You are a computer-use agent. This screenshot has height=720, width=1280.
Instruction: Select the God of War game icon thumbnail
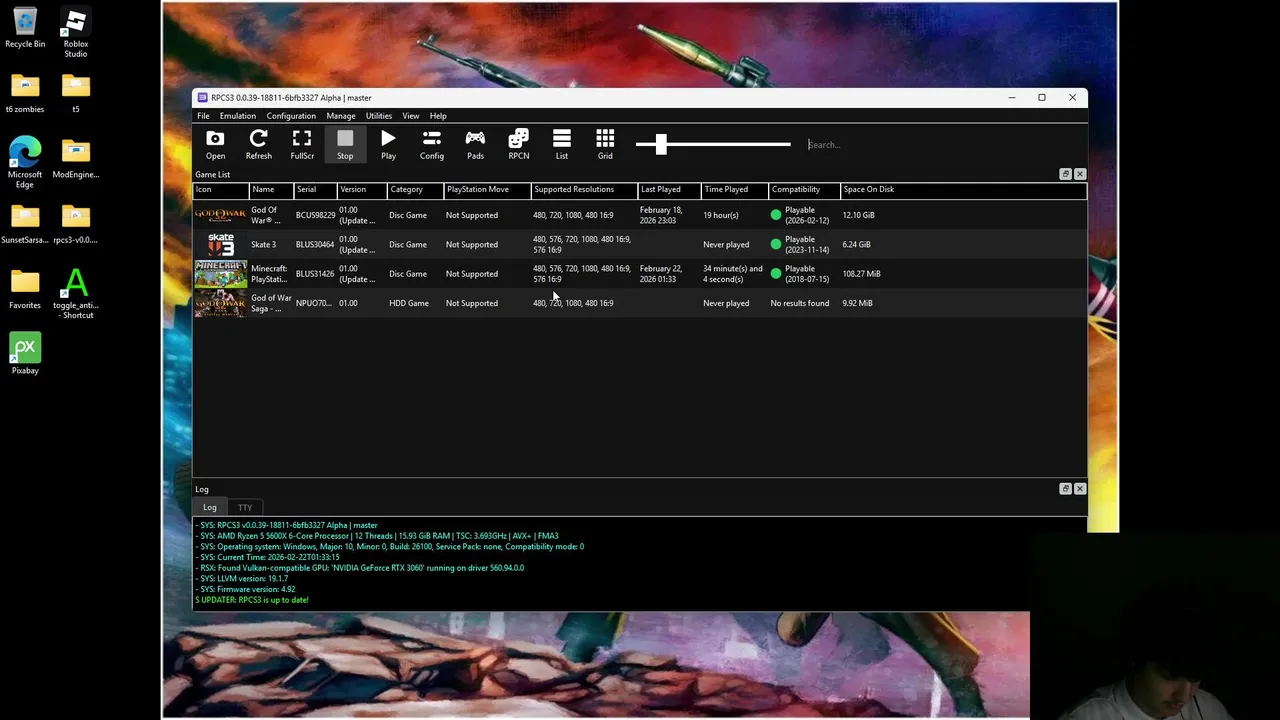(x=221, y=215)
